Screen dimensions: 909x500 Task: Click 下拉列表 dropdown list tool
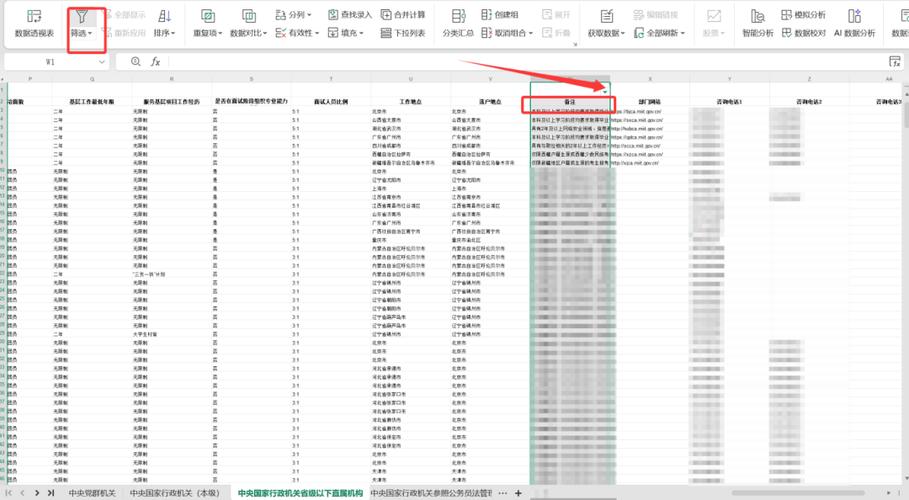(403, 33)
